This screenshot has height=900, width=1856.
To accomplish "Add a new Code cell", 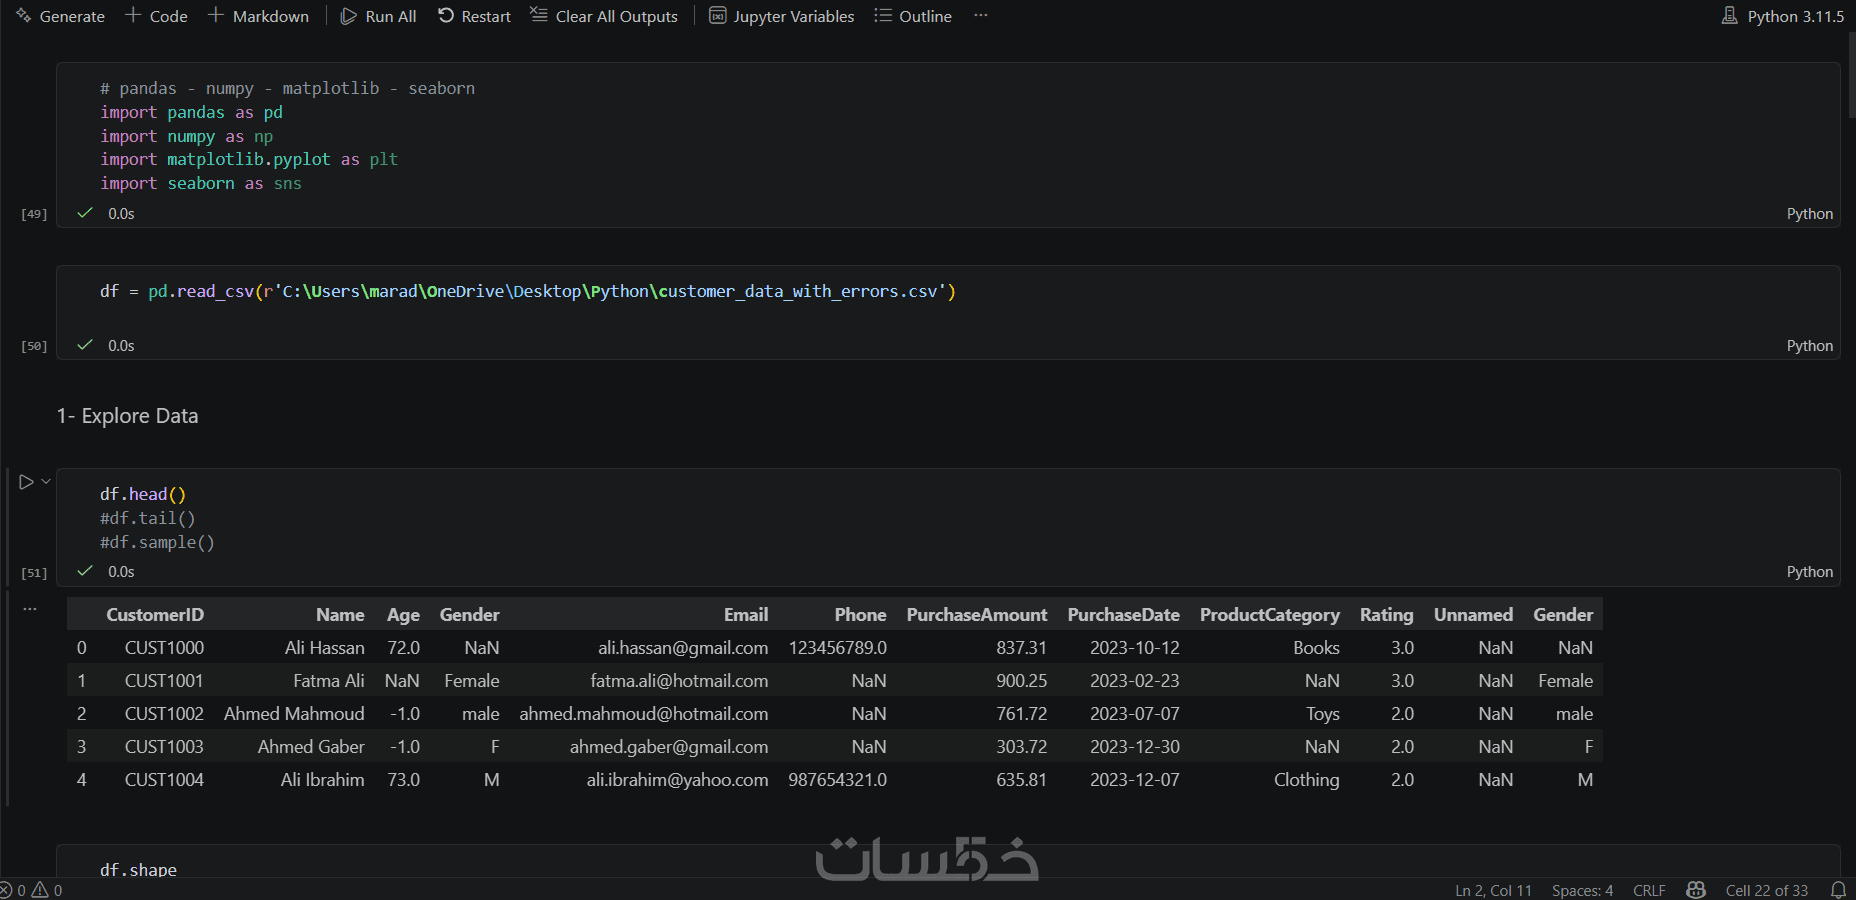I will click(156, 16).
